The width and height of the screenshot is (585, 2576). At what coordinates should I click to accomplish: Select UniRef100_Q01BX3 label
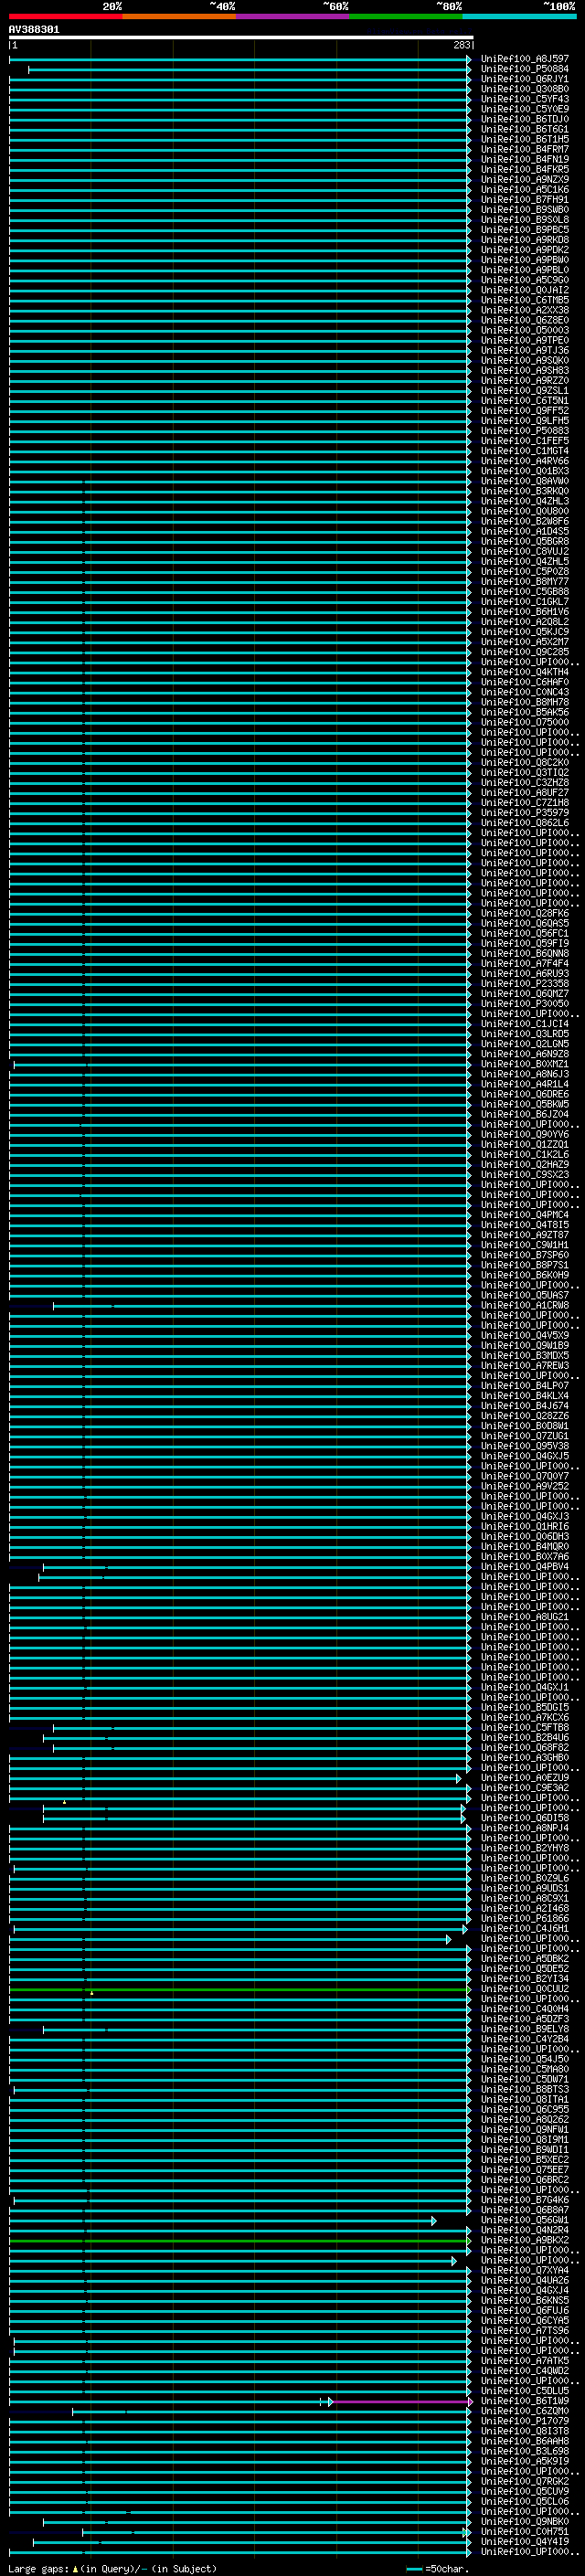click(524, 471)
